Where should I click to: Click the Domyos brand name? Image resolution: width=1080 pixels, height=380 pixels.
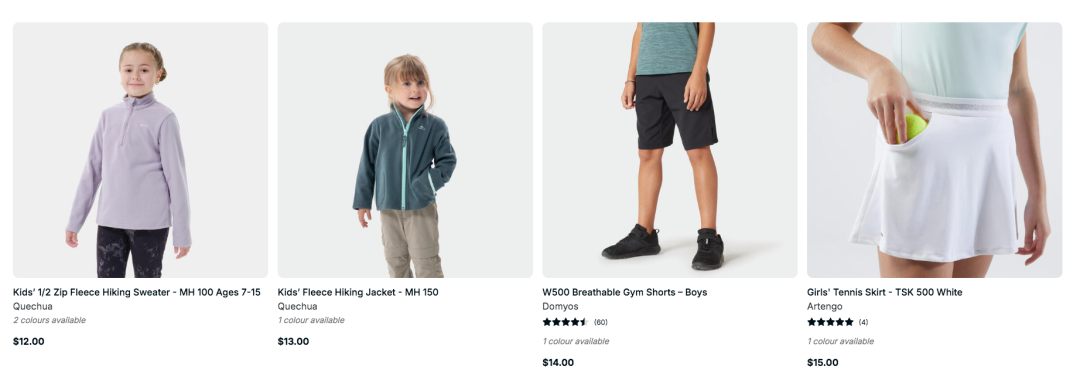tap(561, 306)
